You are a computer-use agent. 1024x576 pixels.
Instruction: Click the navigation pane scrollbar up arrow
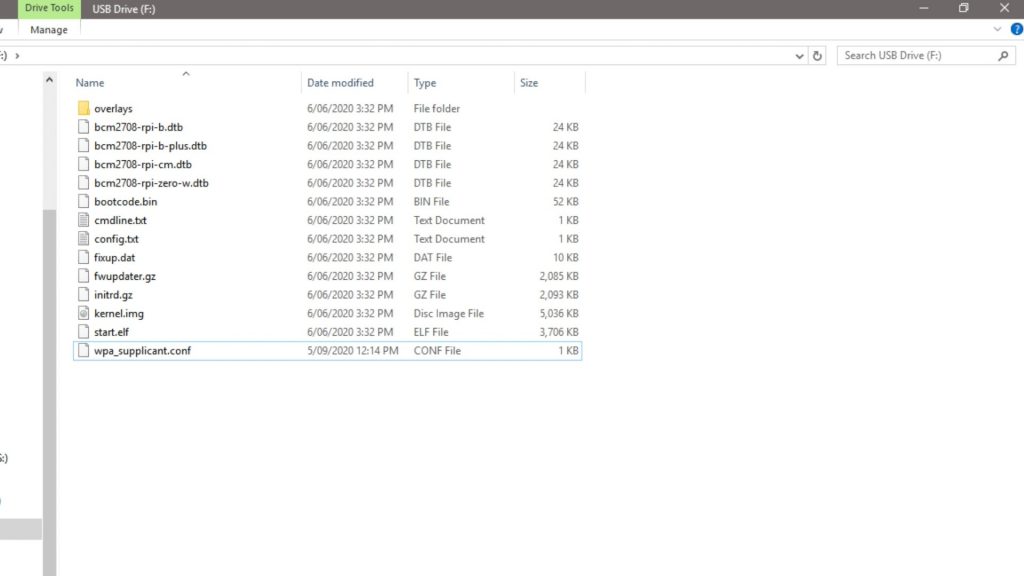pos(49,80)
